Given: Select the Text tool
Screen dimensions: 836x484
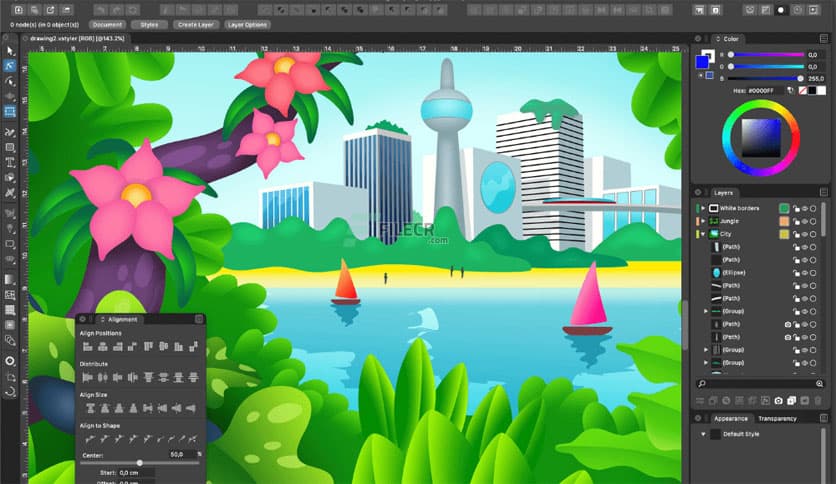Looking at the screenshot, I should point(10,163).
